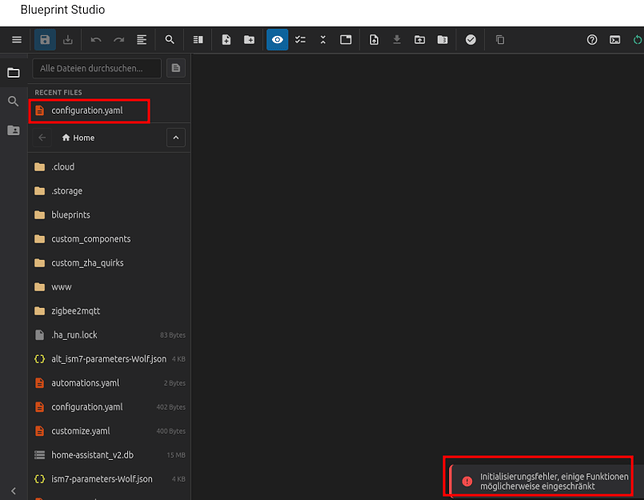
Task: Open the help question mark icon
Action: [592, 40]
